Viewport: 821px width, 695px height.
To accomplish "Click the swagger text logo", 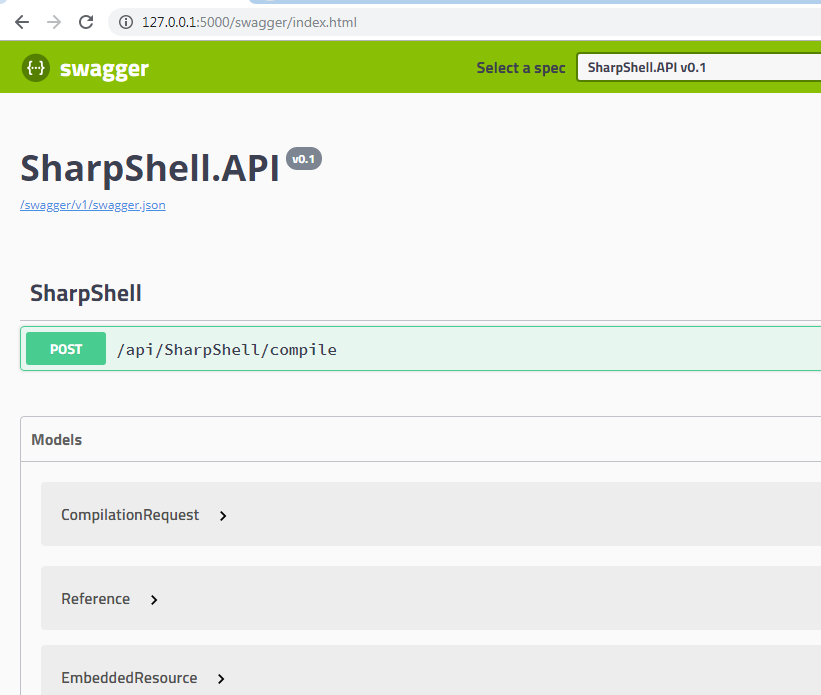I will point(104,69).
